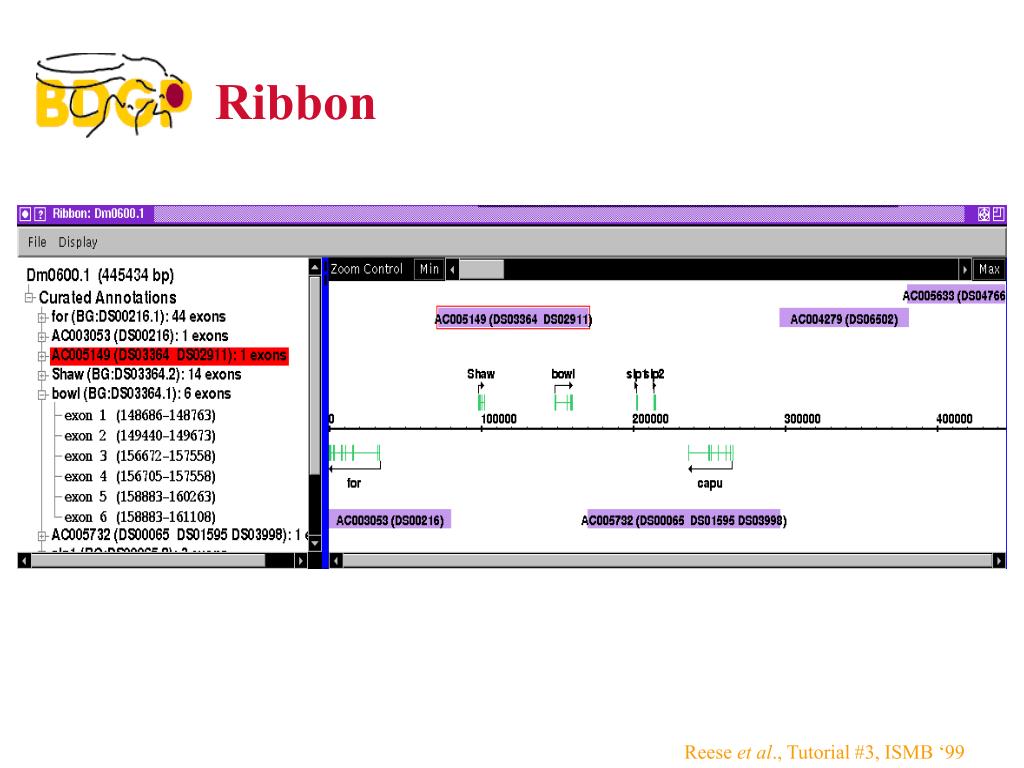Click the zoom control left arrow
The width and height of the screenshot is (1024, 768).
click(452, 269)
